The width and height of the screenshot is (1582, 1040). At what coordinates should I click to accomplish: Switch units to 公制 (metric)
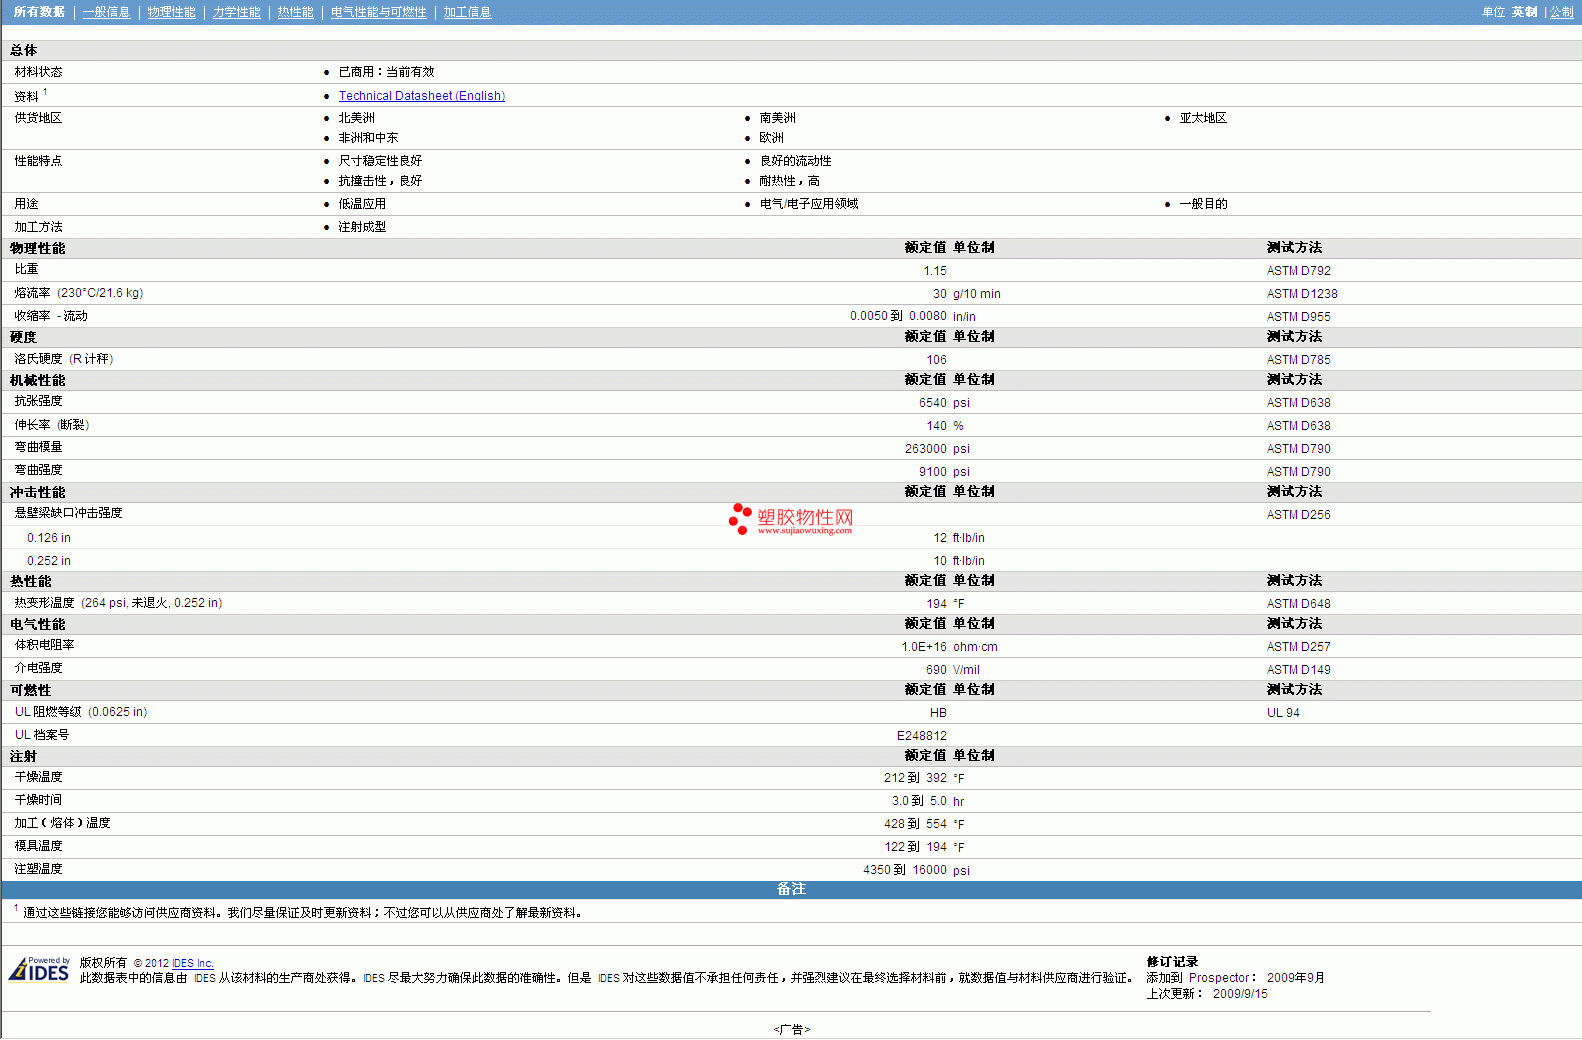[x=1561, y=12]
